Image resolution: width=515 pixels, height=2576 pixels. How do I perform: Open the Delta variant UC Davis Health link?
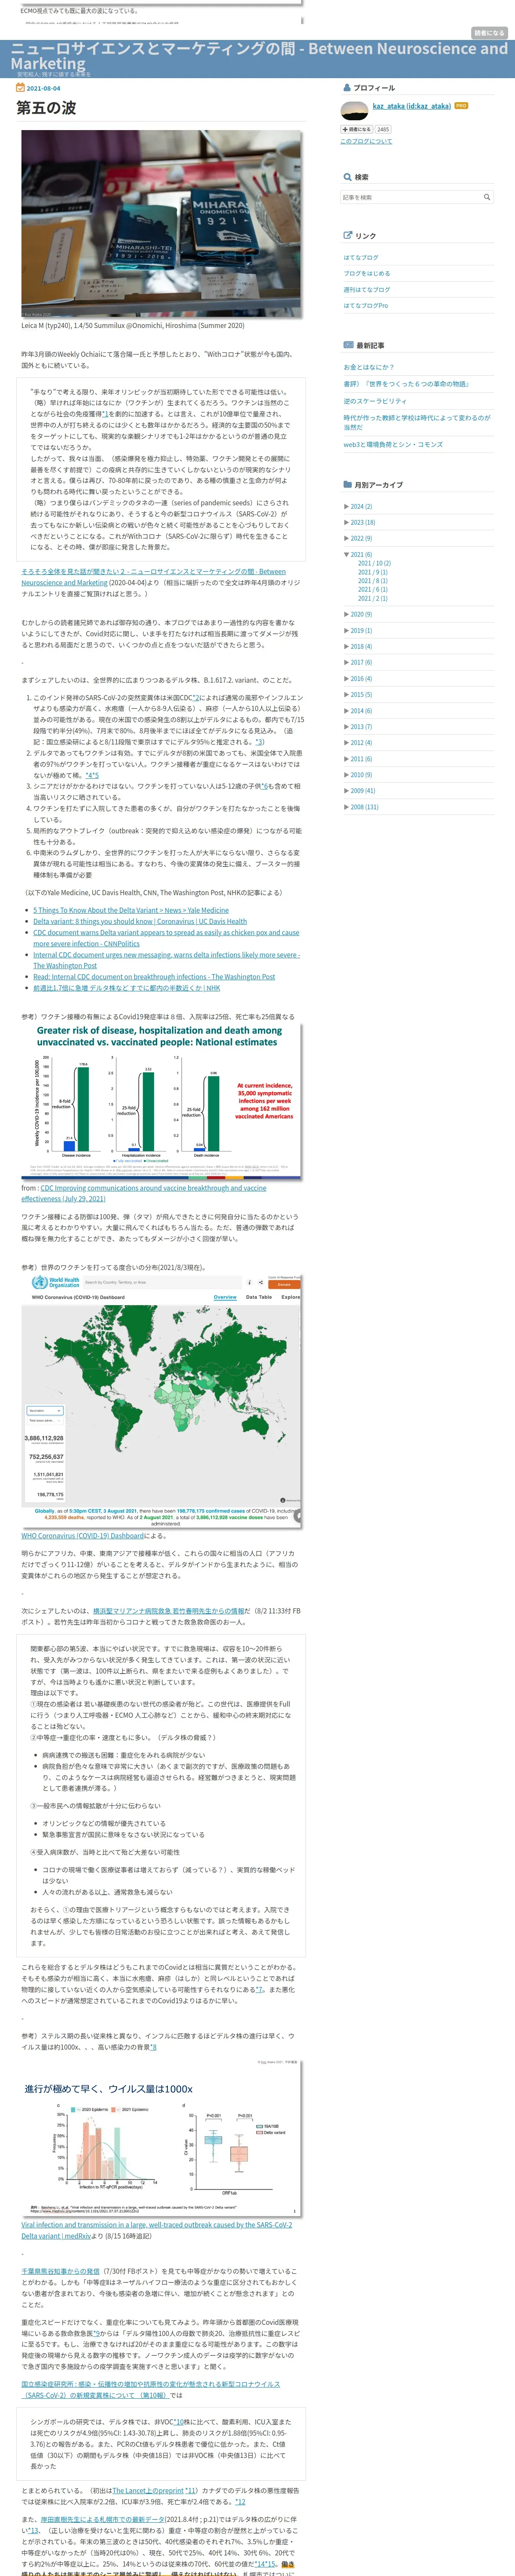pos(140,921)
